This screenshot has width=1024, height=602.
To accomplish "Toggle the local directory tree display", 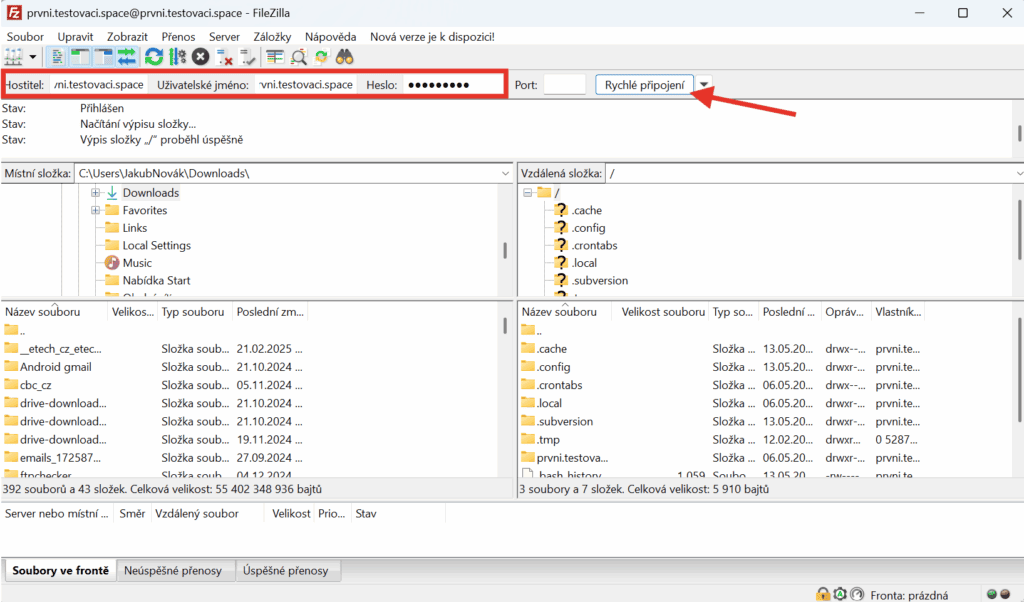I will point(80,57).
